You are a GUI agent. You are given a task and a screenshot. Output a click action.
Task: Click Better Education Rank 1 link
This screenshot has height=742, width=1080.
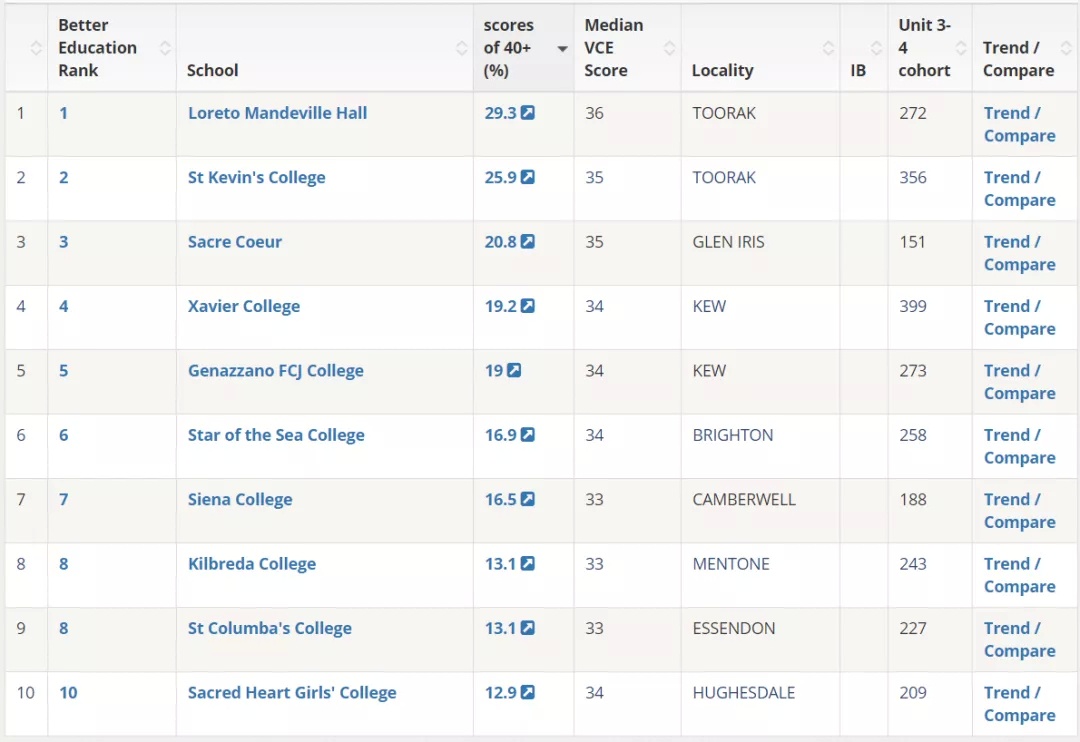tap(63, 113)
